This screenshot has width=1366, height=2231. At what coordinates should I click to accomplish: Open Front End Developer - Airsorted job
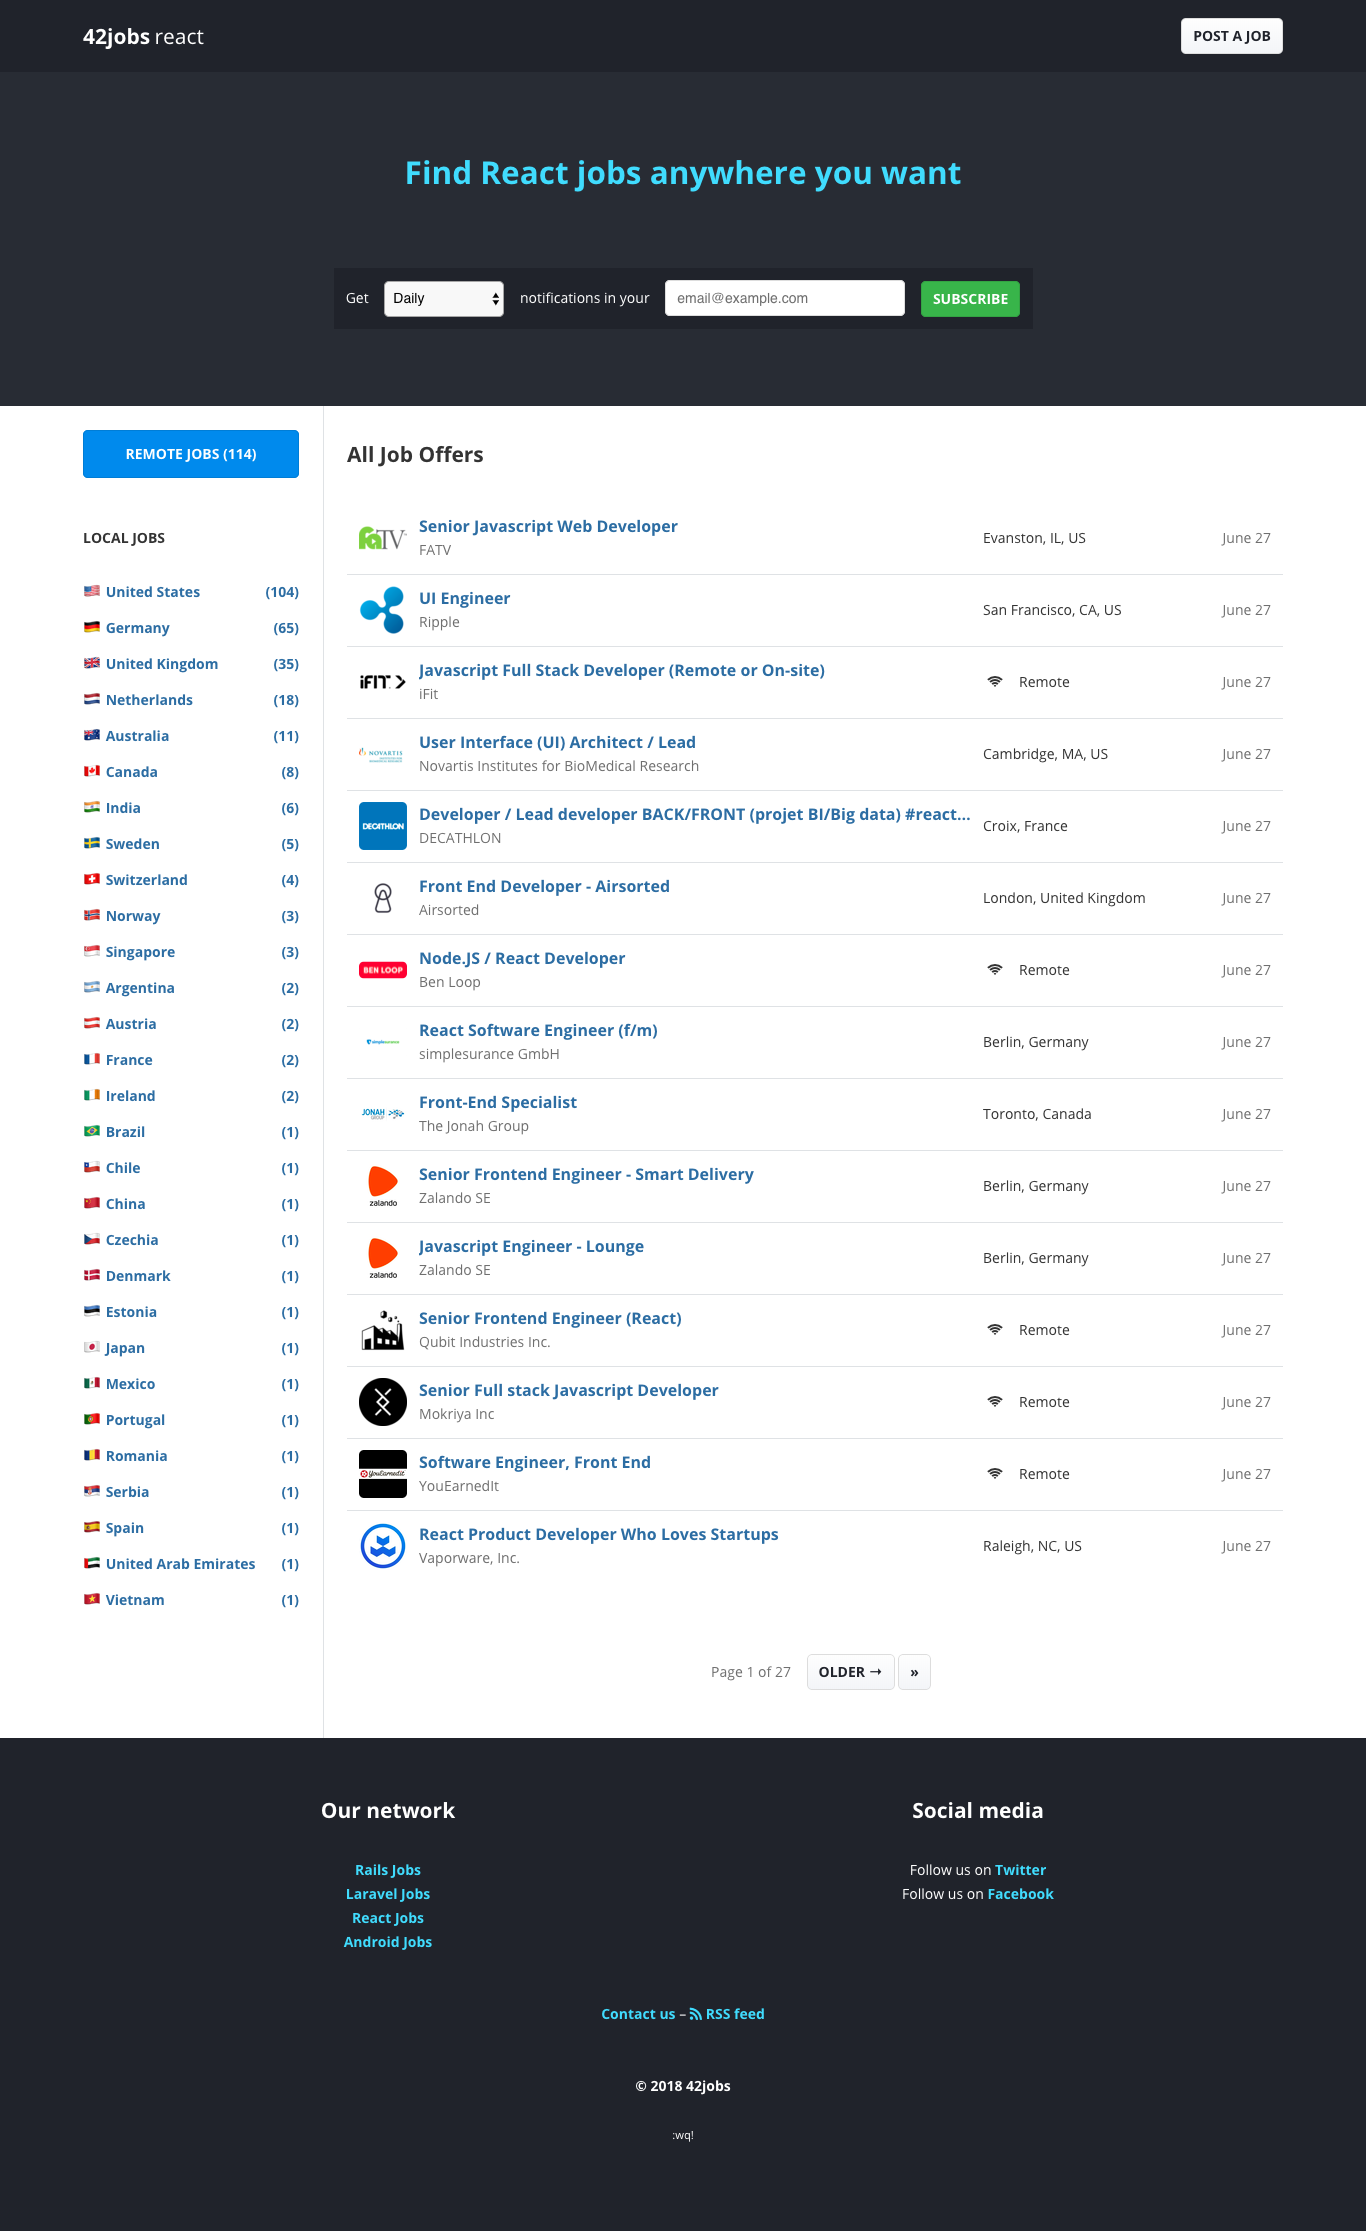click(x=544, y=886)
